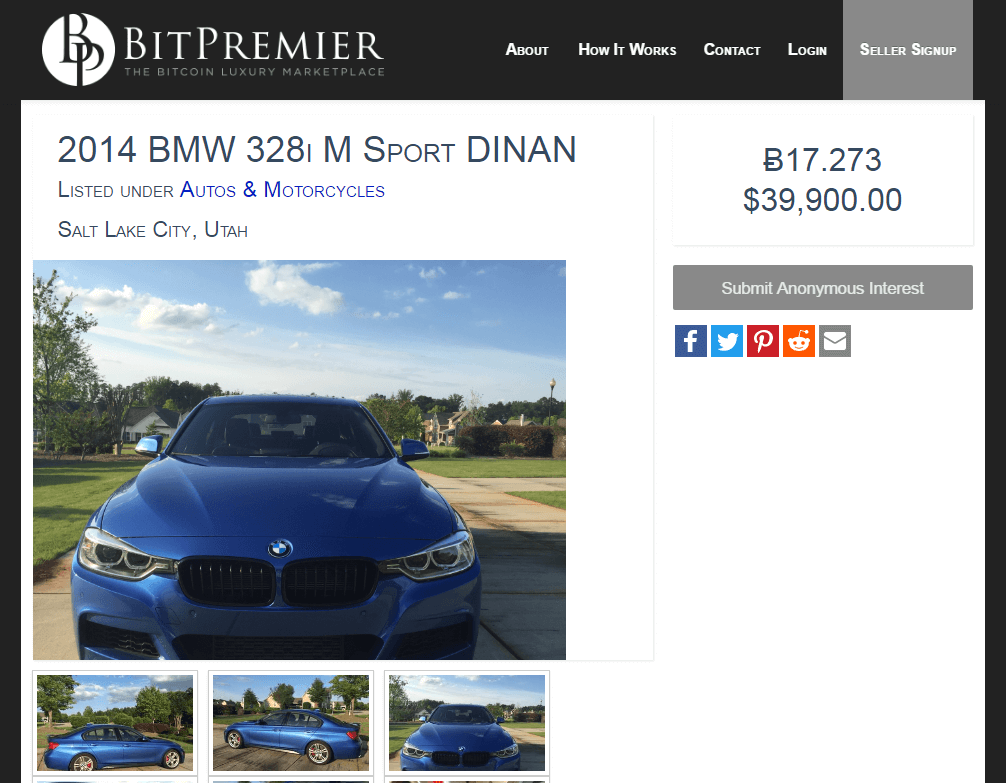Pin the listing on Pinterest

pos(762,341)
